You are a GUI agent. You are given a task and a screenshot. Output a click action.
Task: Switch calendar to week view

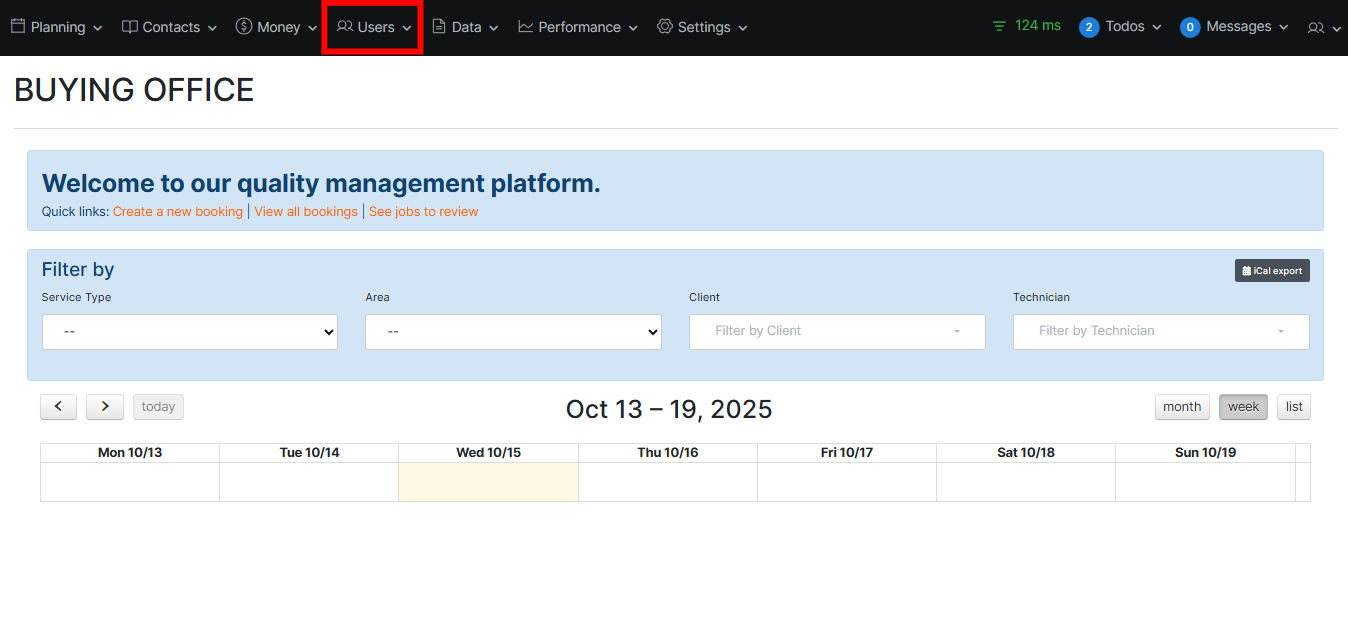point(1243,407)
